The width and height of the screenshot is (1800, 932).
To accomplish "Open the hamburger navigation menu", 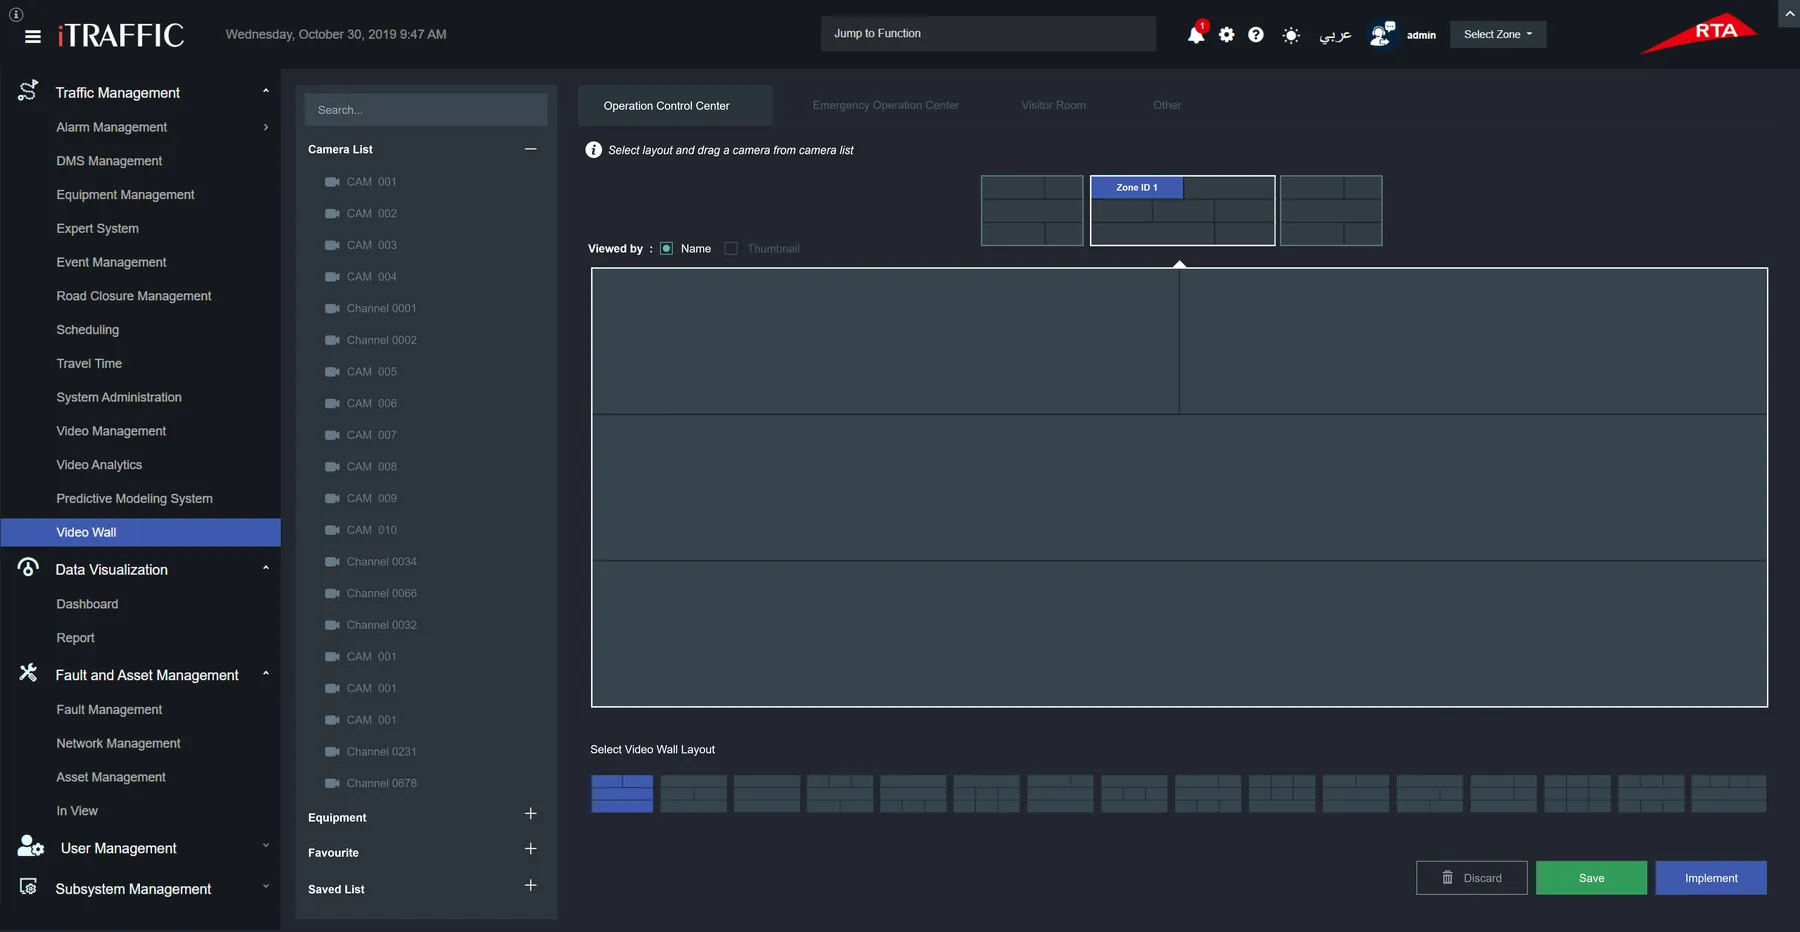I will click(x=33, y=36).
